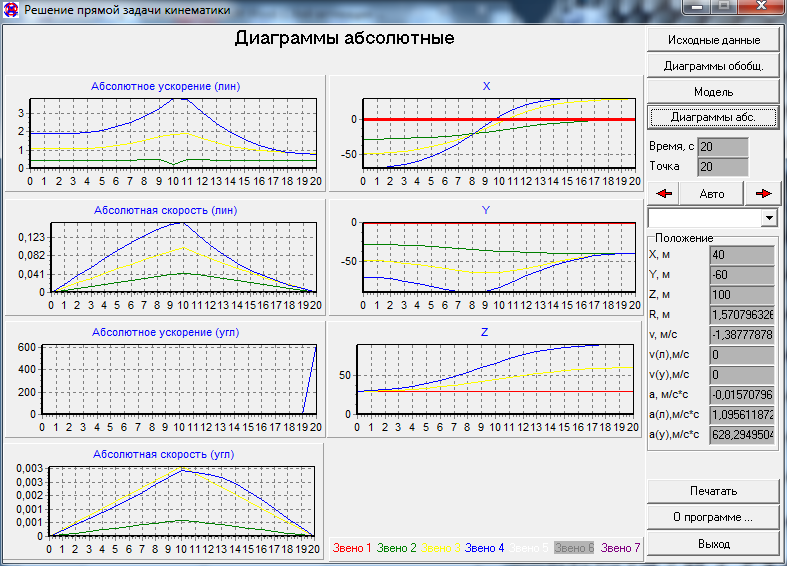Click the v(у),м/с value field
Viewport: 787px width, 566px height.
[742, 375]
